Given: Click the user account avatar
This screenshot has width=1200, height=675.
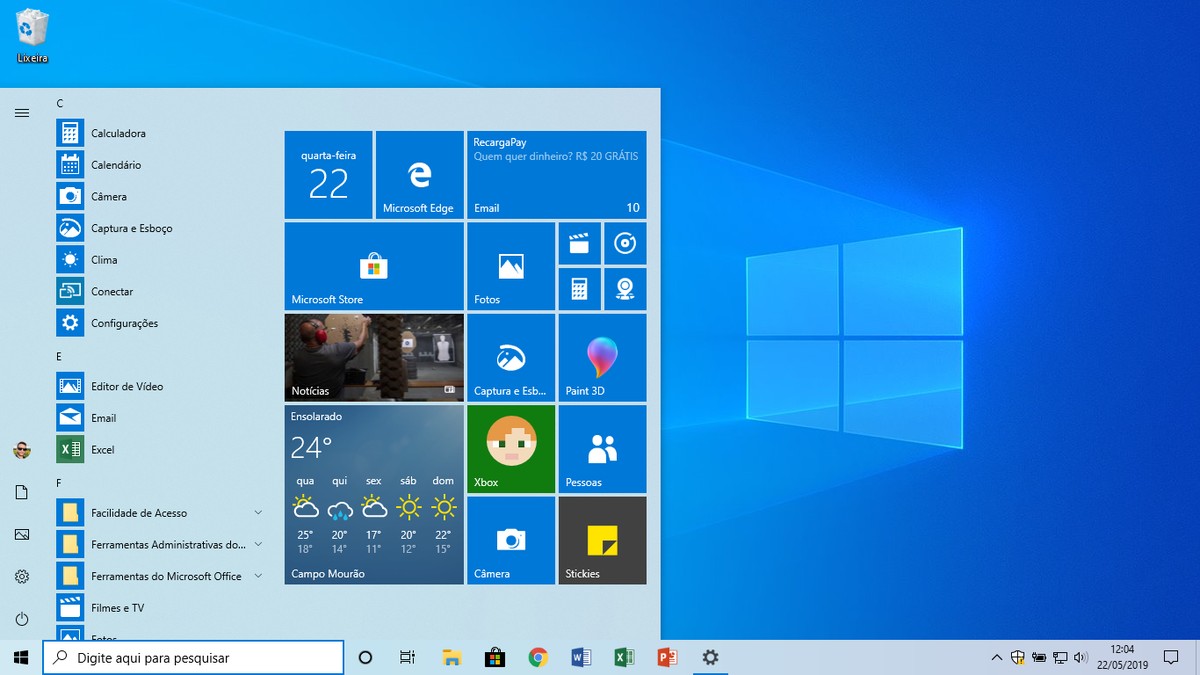Looking at the screenshot, I should pyautogui.click(x=22, y=450).
